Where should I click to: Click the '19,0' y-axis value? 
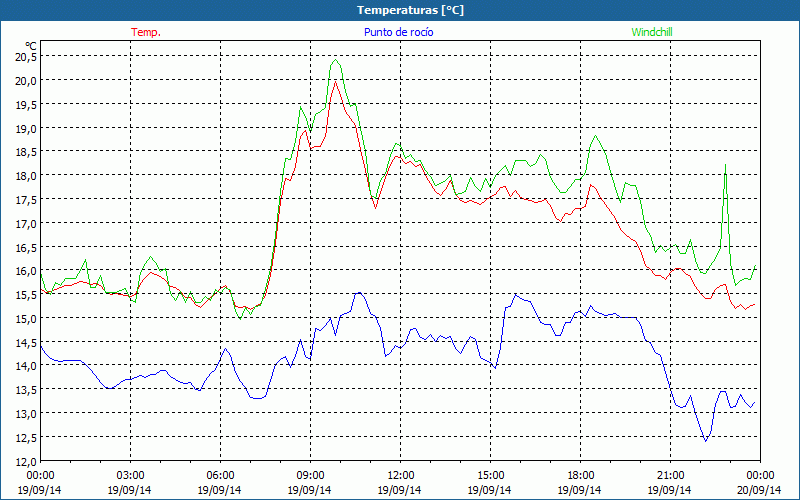click(26, 129)
